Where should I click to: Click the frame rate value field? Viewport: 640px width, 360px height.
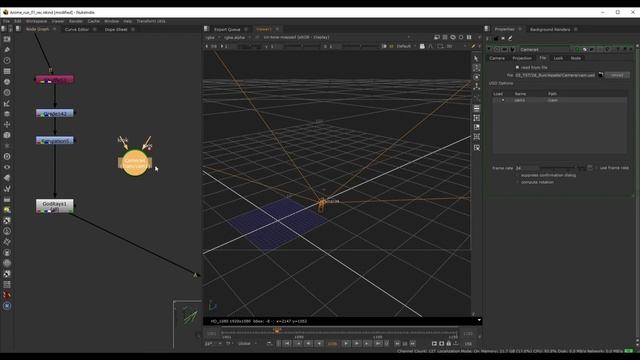pos(526,168)
